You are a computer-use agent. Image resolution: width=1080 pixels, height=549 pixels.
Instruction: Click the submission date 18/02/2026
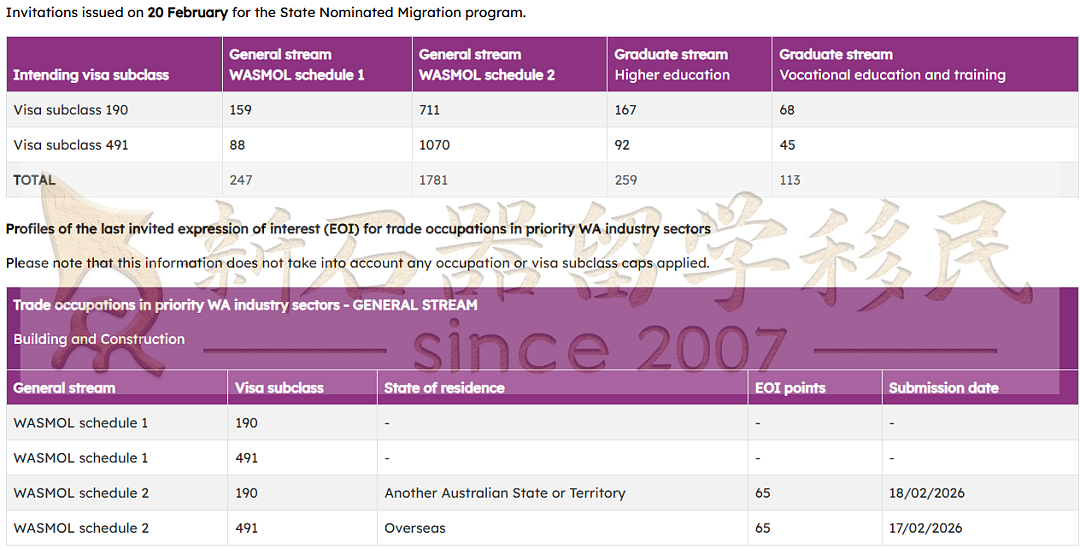click(926, 493)
